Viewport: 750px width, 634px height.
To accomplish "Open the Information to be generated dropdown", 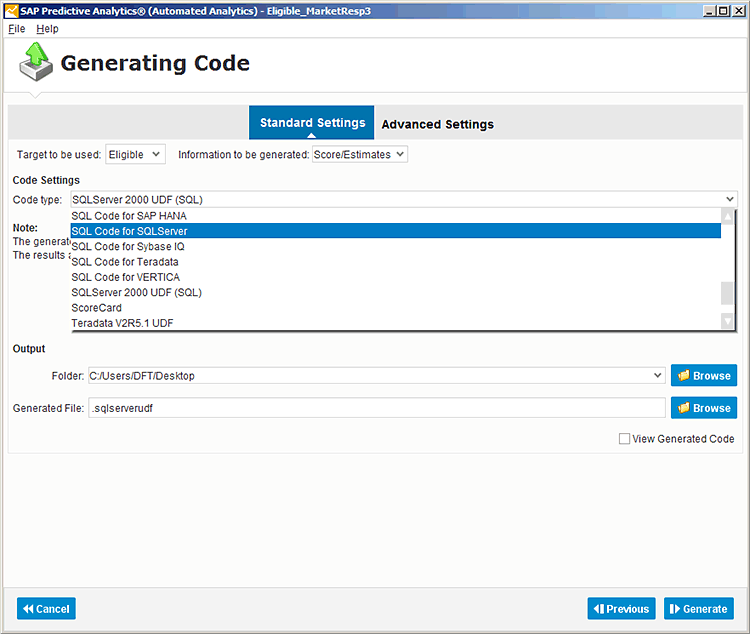I will coord(360,155).
